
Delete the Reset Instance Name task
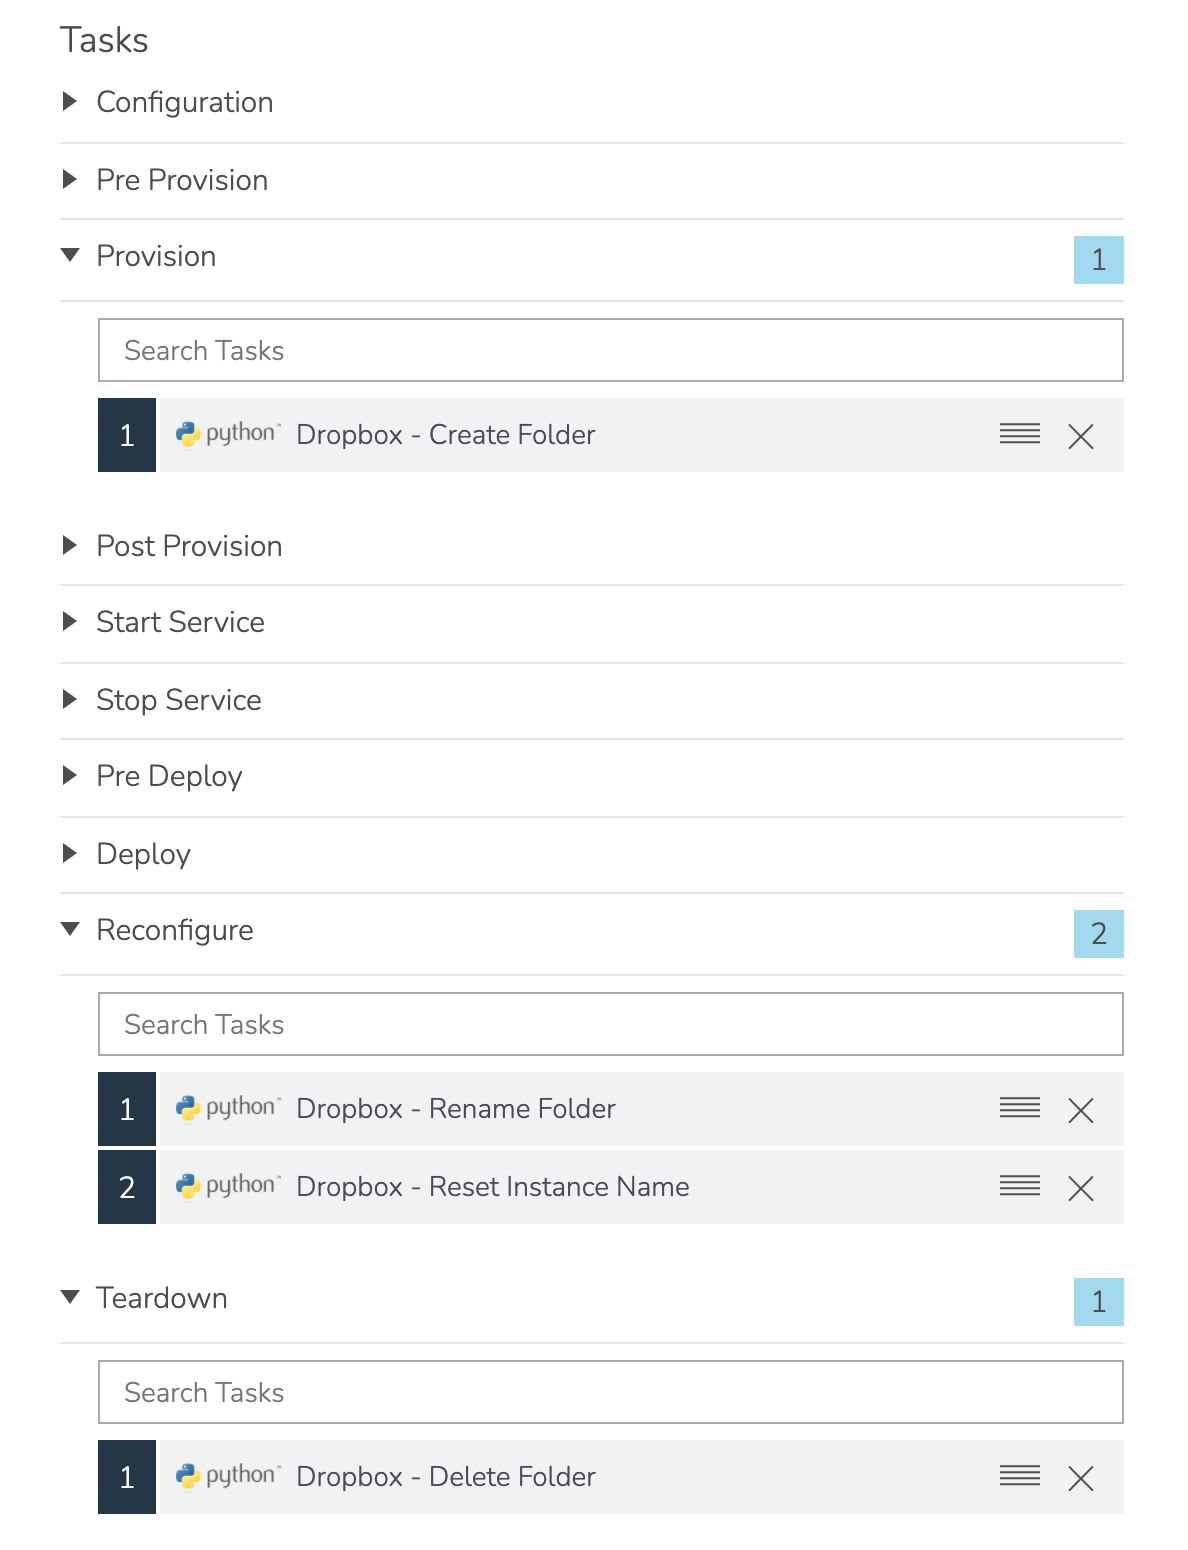click(1081, 1188)
